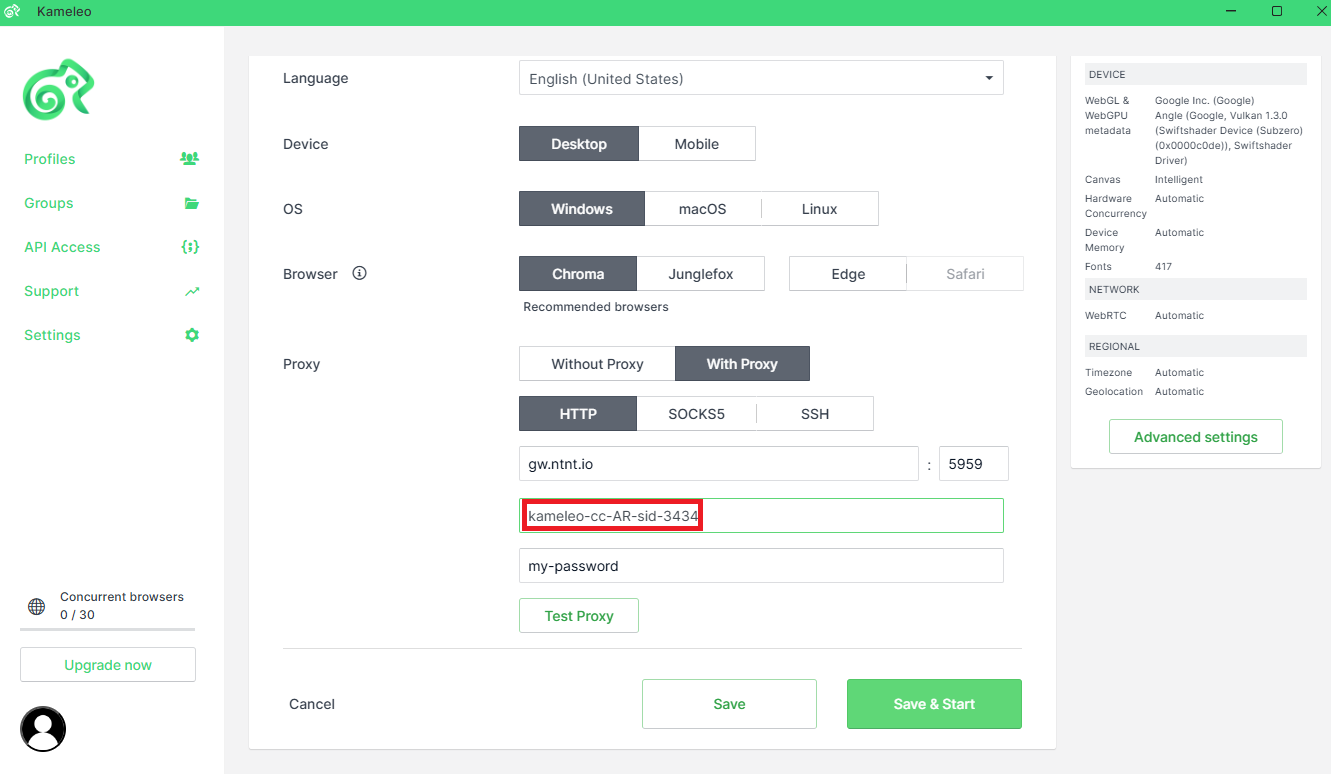Open the Profiles menu item

click(49, 159)
